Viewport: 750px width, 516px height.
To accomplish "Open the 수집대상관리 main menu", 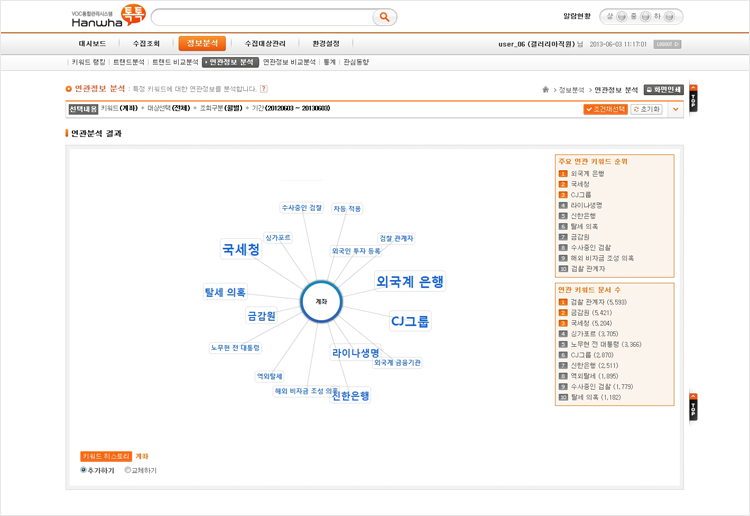I will 265,44.
